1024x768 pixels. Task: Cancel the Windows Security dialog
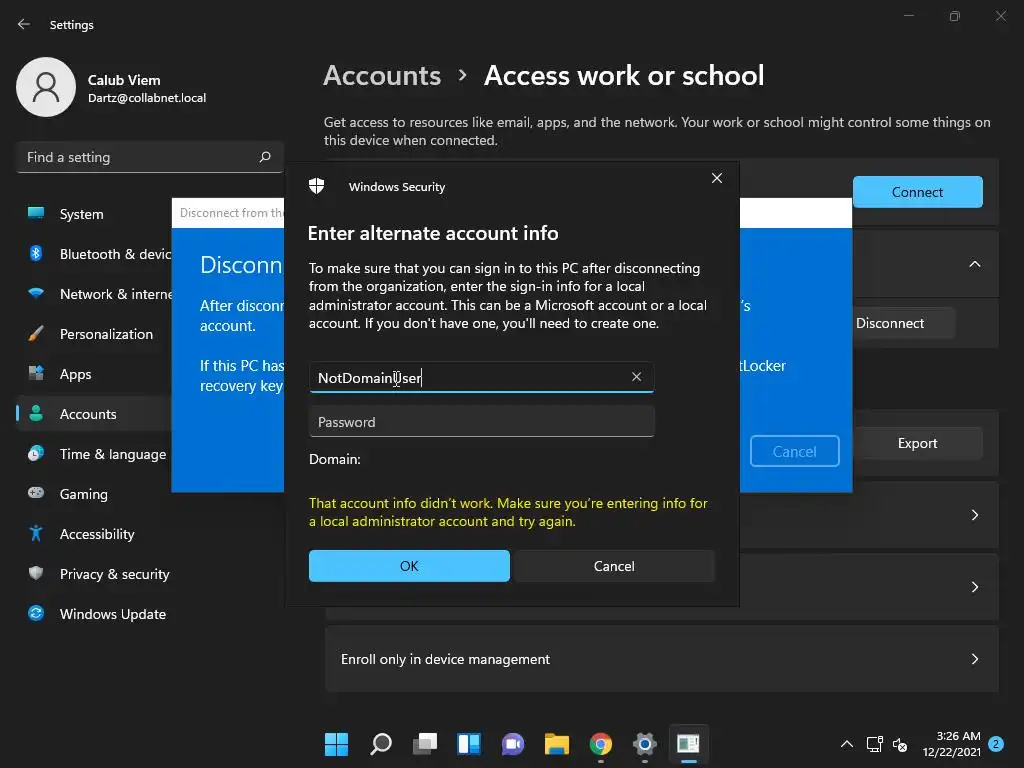click(614, 566)
